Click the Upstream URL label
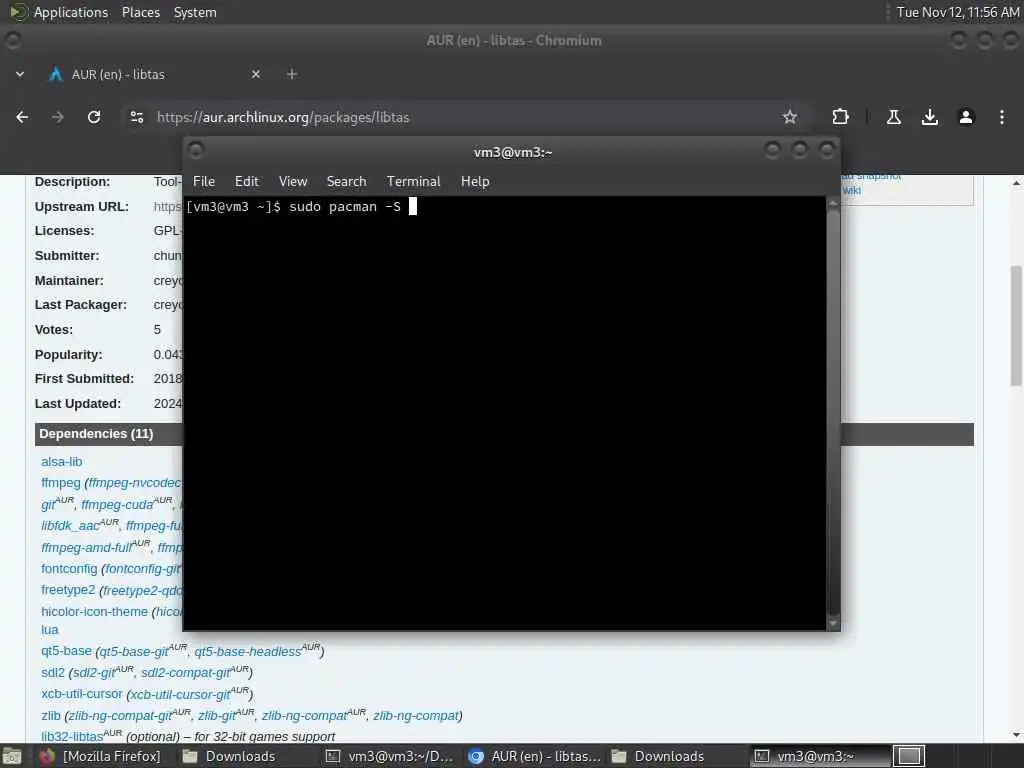 82,206
